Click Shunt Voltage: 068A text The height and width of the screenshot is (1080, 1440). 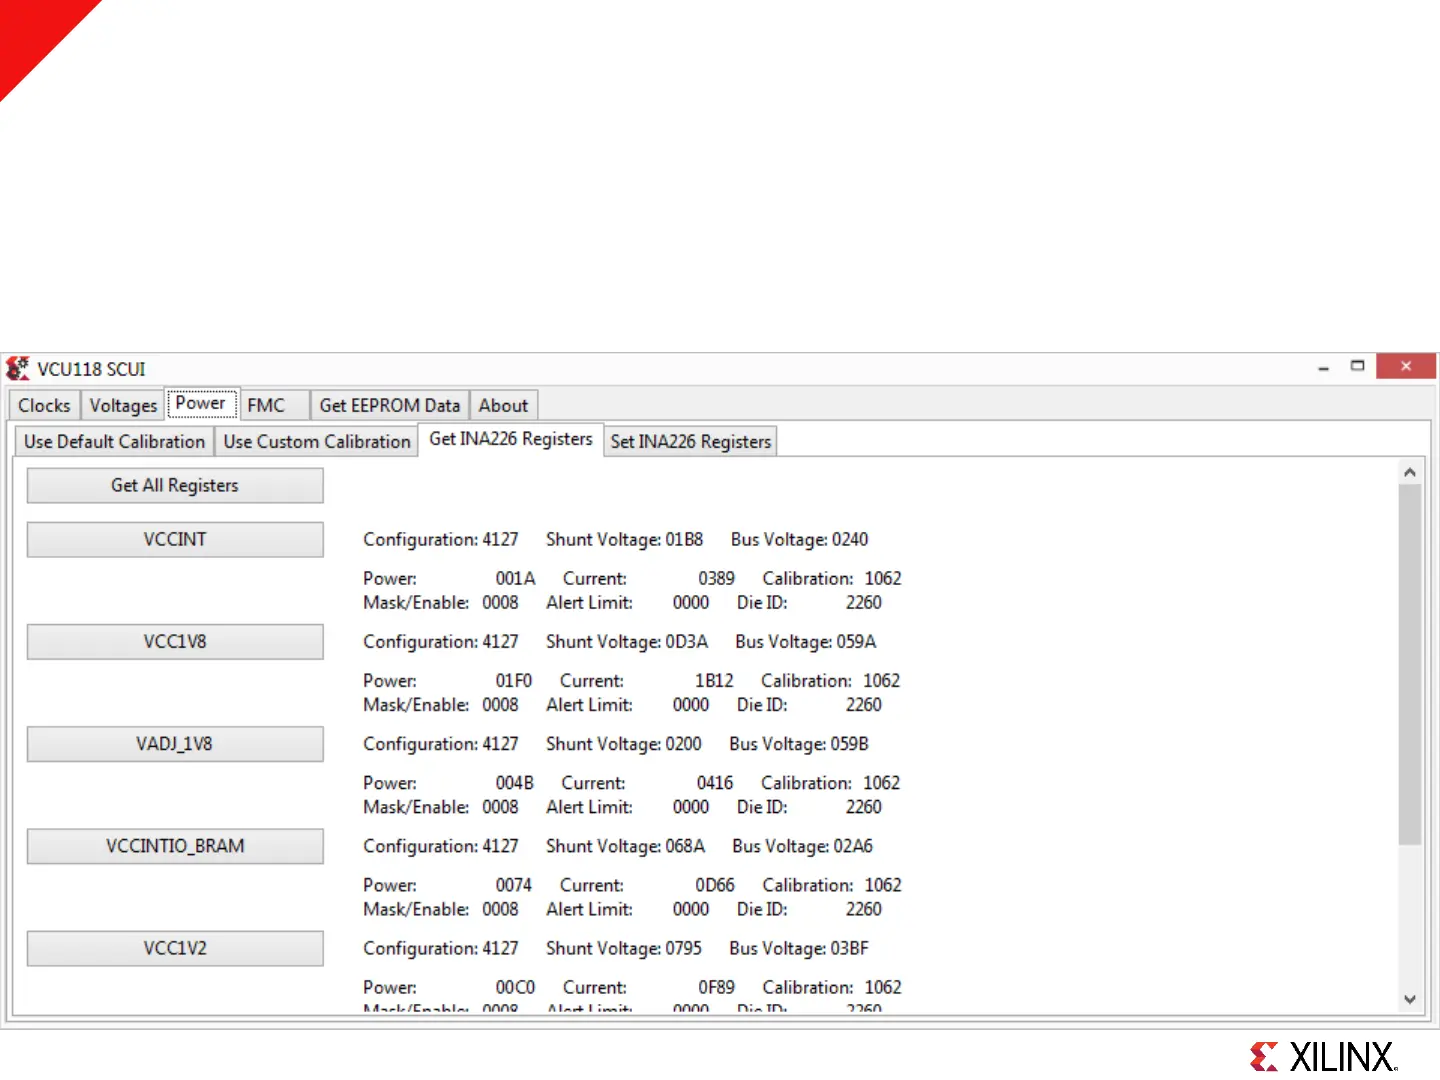(x=626, y=846)
